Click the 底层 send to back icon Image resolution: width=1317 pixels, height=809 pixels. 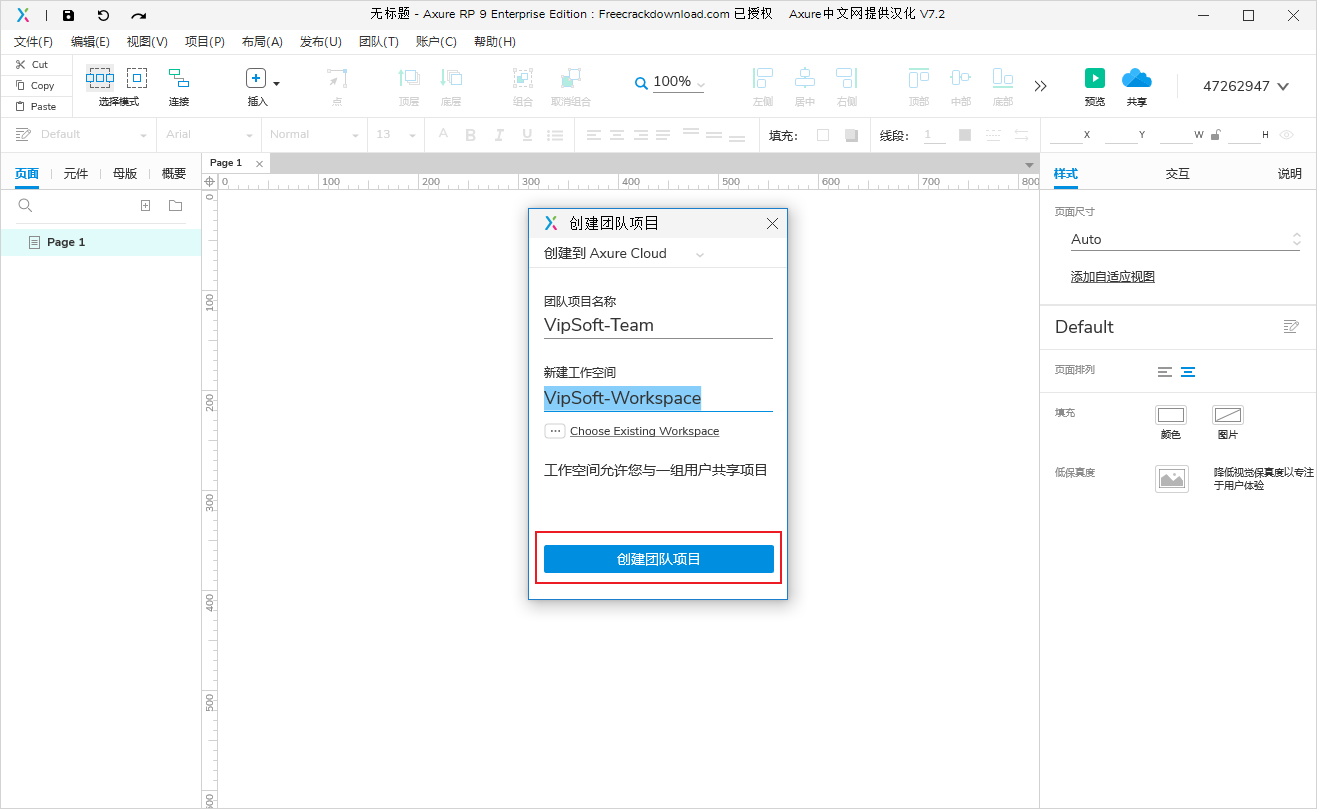click(x=451, y=78)
